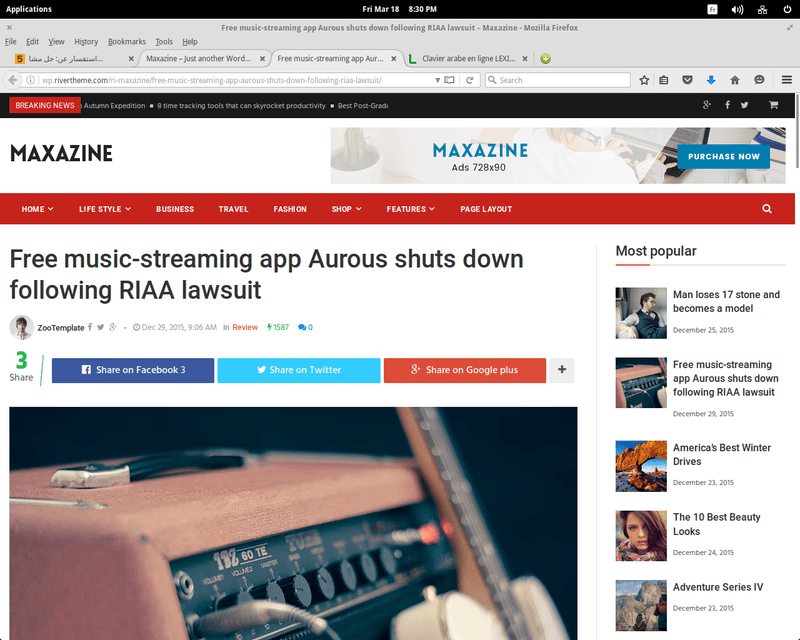
Task: Open 'America's Best Winter Drives' article
Action: [721, 454]
